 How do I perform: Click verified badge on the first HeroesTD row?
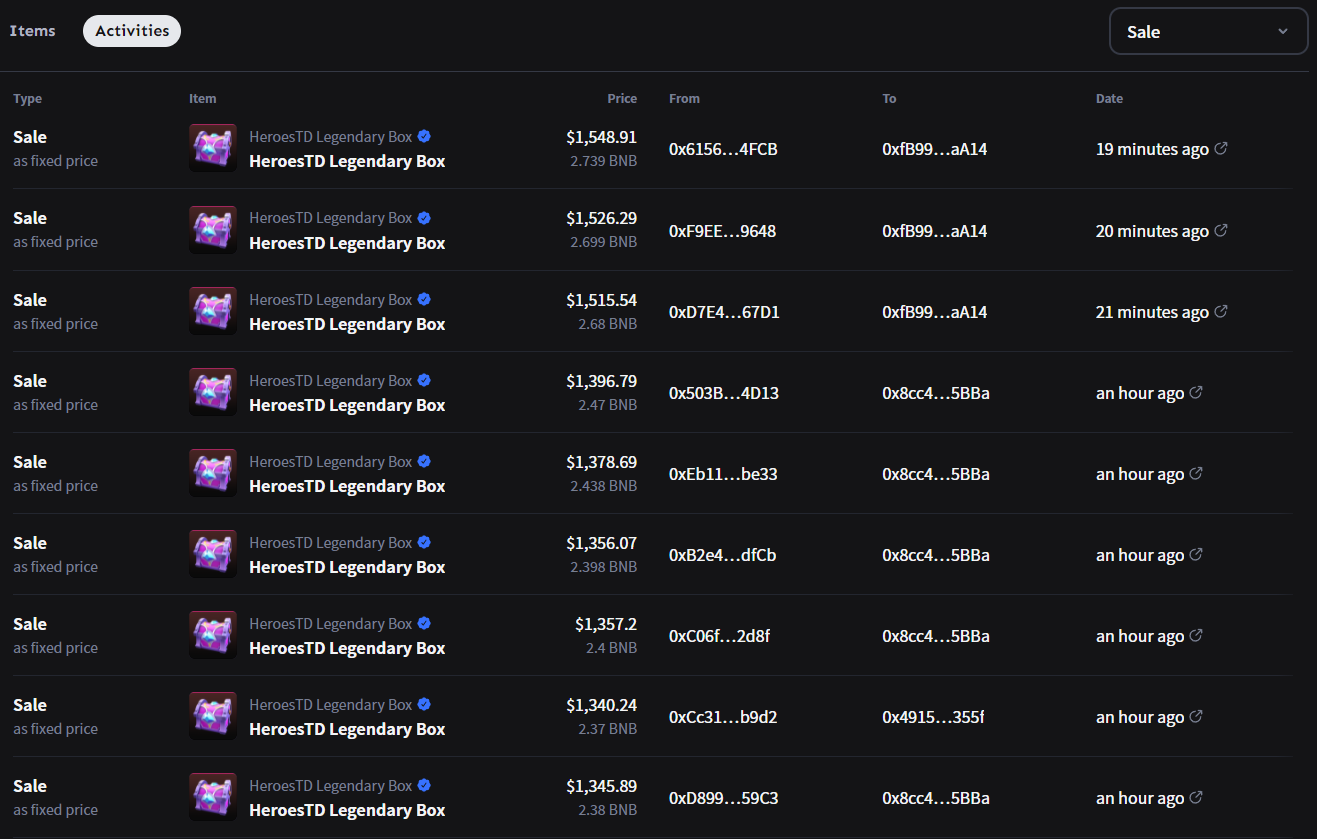(424, 137)
